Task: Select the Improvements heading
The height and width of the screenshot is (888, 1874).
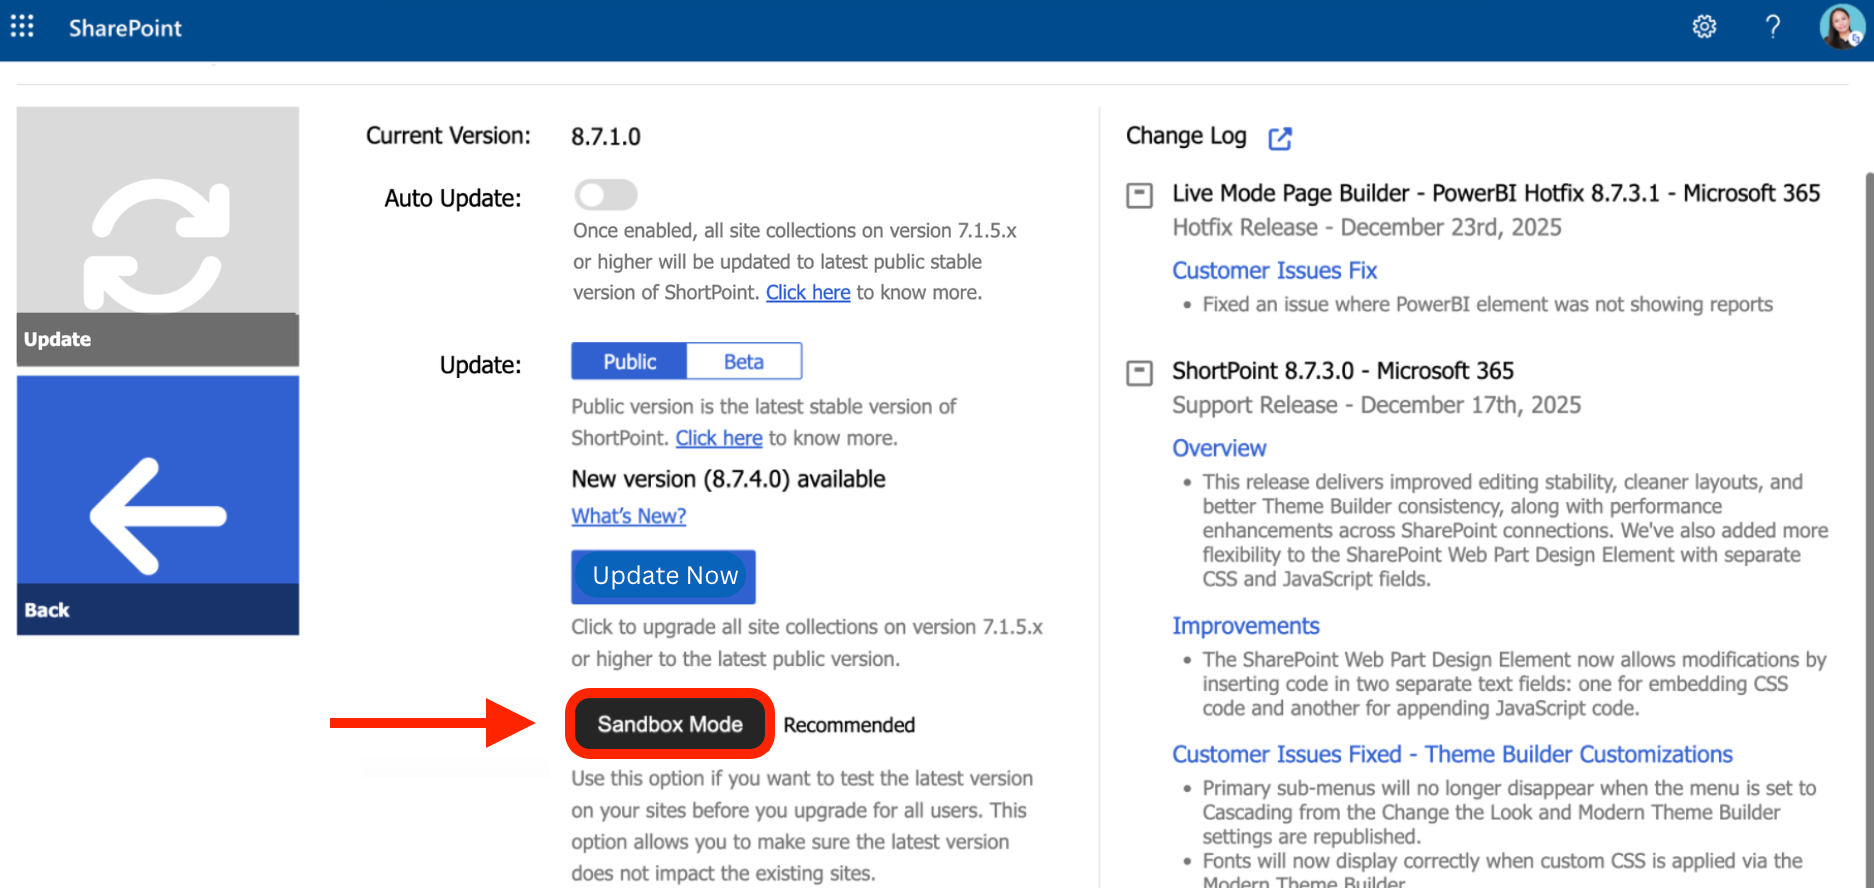Action: (1246, 626)
